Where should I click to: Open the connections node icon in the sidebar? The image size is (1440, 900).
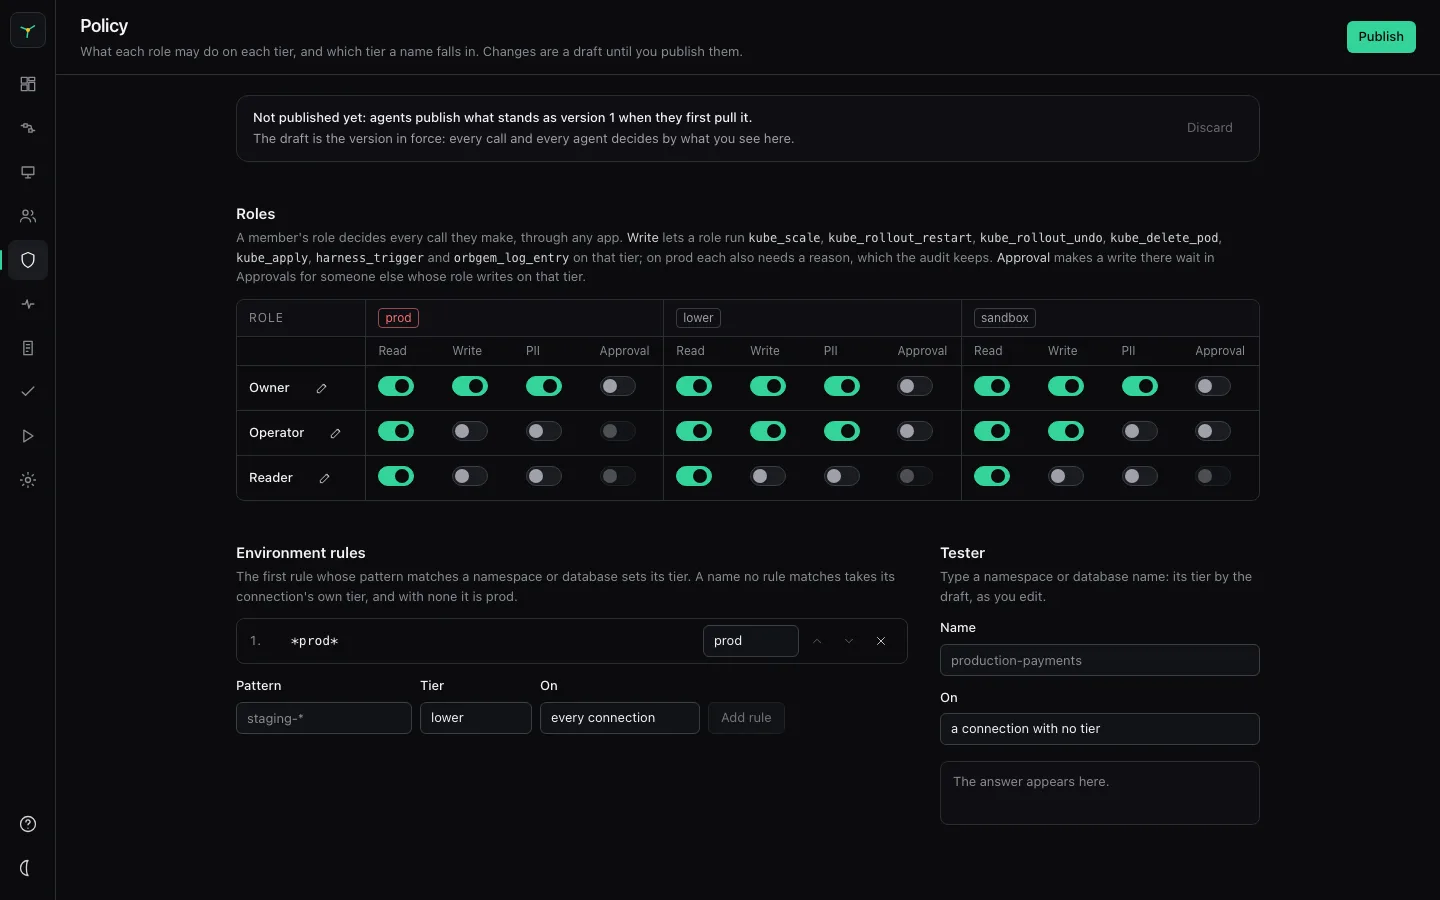28,128
